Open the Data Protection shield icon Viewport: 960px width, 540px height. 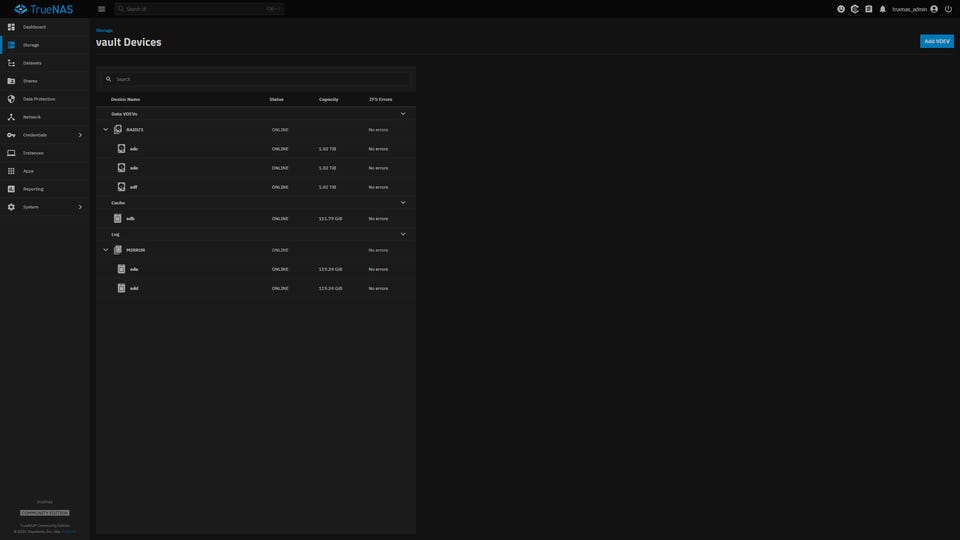(11, 99)
